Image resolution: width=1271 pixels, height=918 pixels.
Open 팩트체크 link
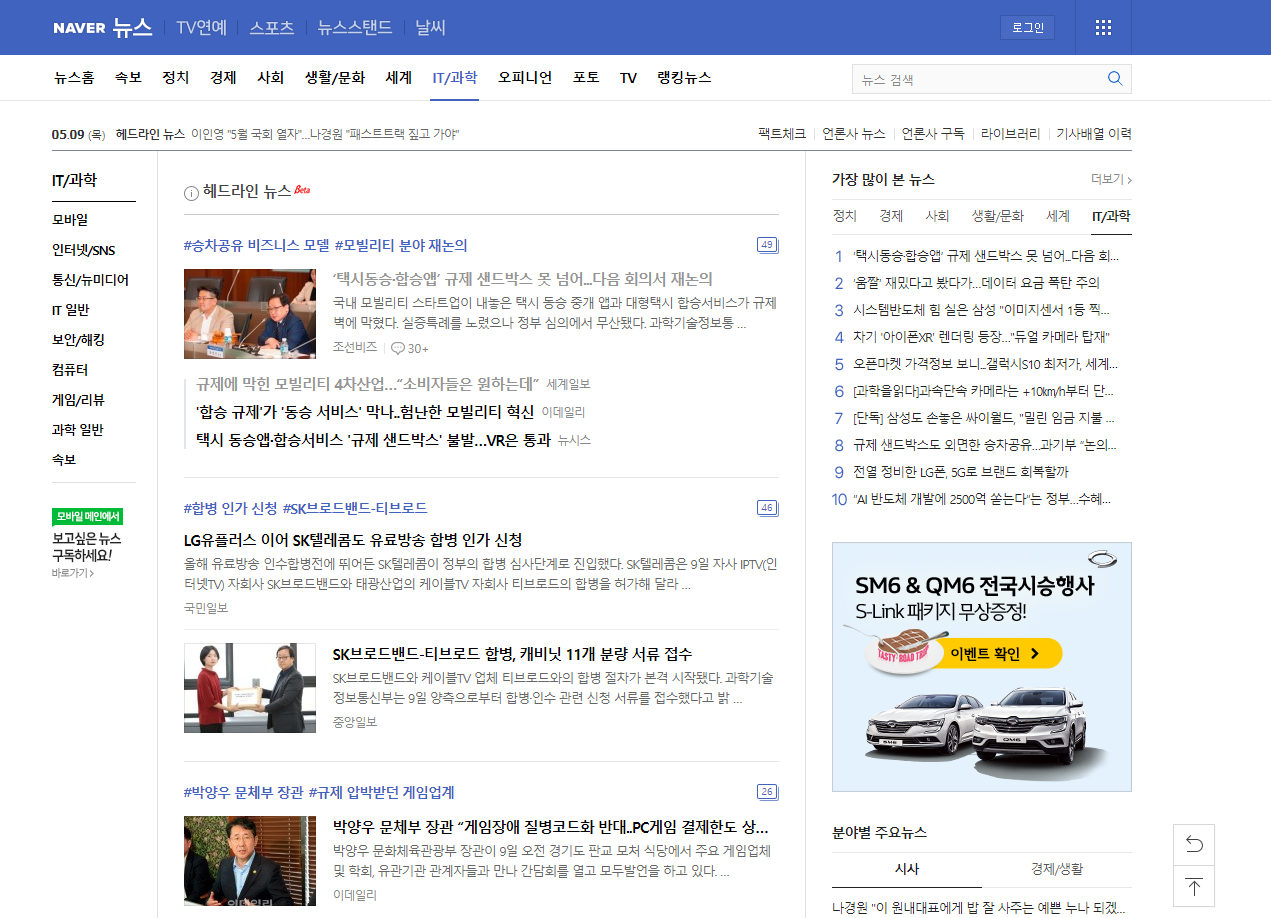pyautogui.click(x=782, y=133)
